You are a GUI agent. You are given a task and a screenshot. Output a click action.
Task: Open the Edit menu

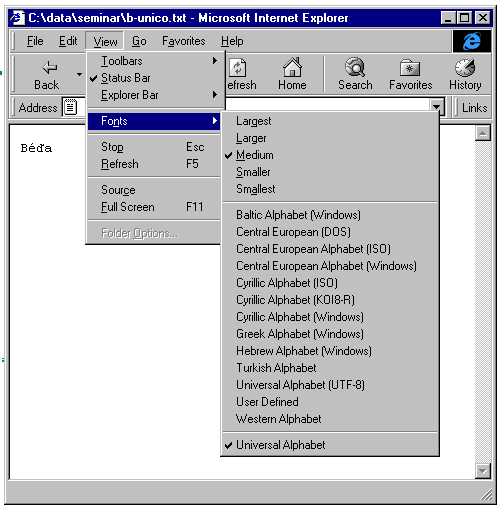point(68,41)
